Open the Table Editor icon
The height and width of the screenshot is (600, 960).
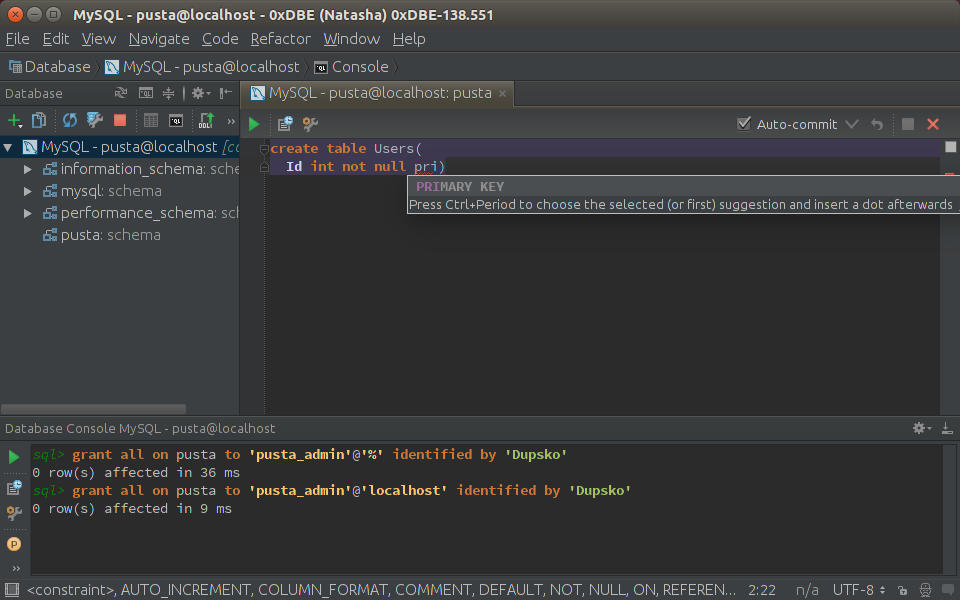(150, 121)
